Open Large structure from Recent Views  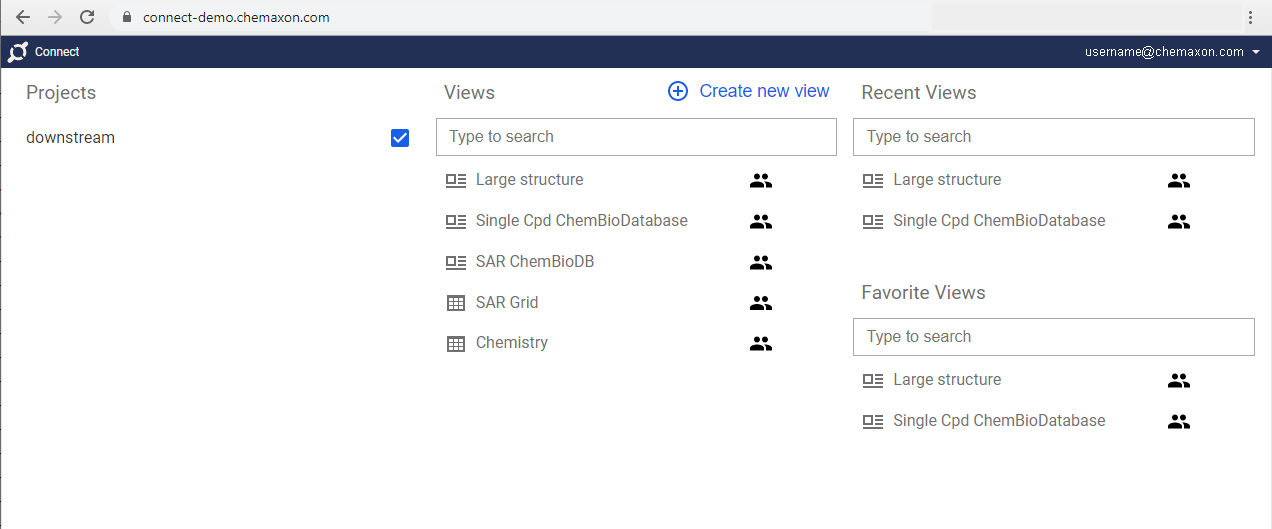(947, 180)
